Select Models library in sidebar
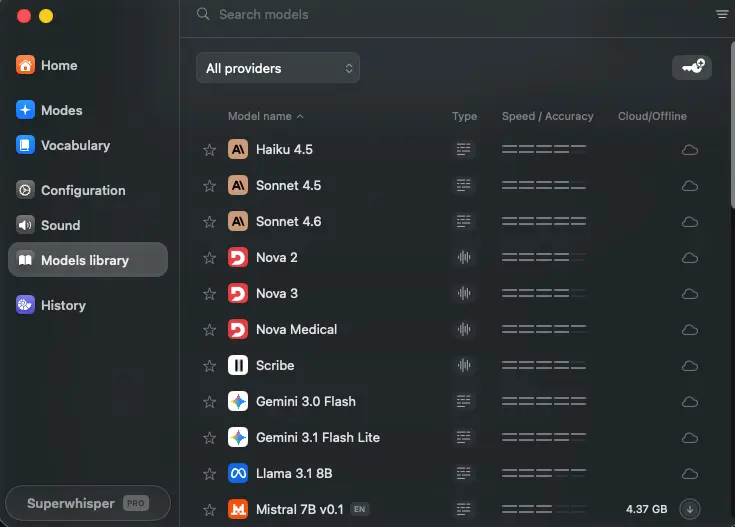This screenshot has width=735, height=527. [88, 260]
